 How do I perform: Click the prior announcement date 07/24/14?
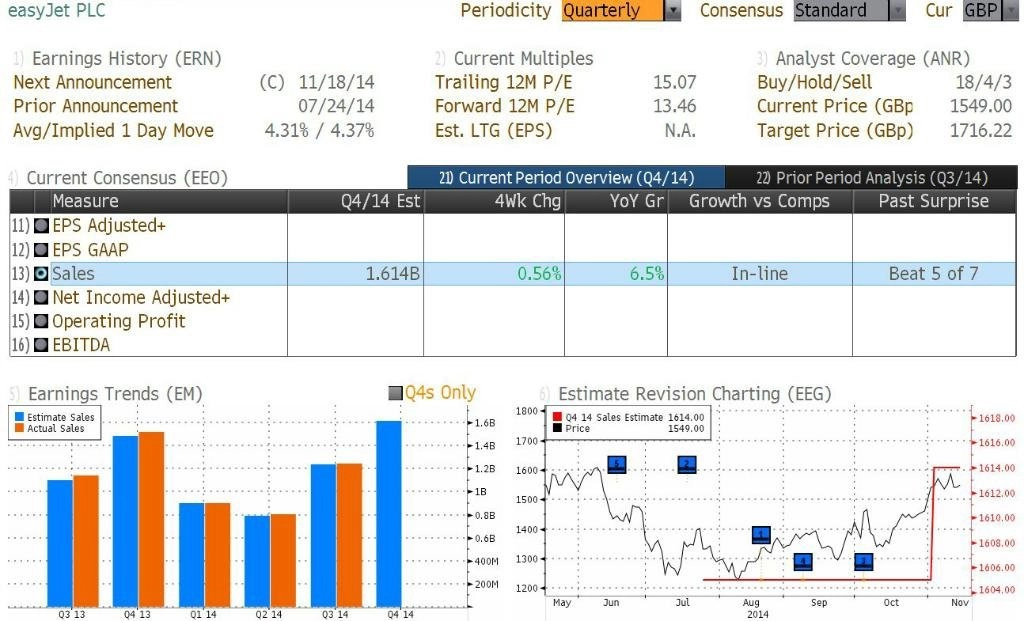click(336, 106)
